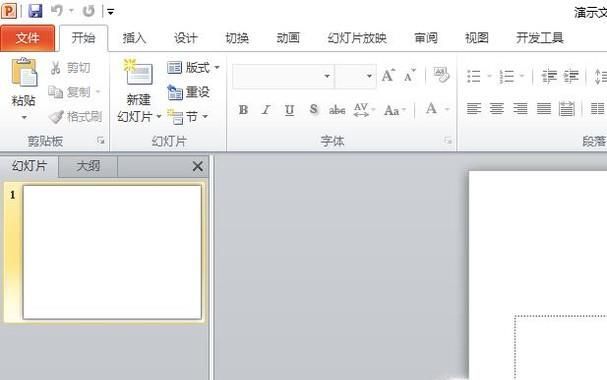The height and width of the screenshot is (380, 607).
Task: Select the 开始 (Home) tab
Action: (x=83, y=38)
